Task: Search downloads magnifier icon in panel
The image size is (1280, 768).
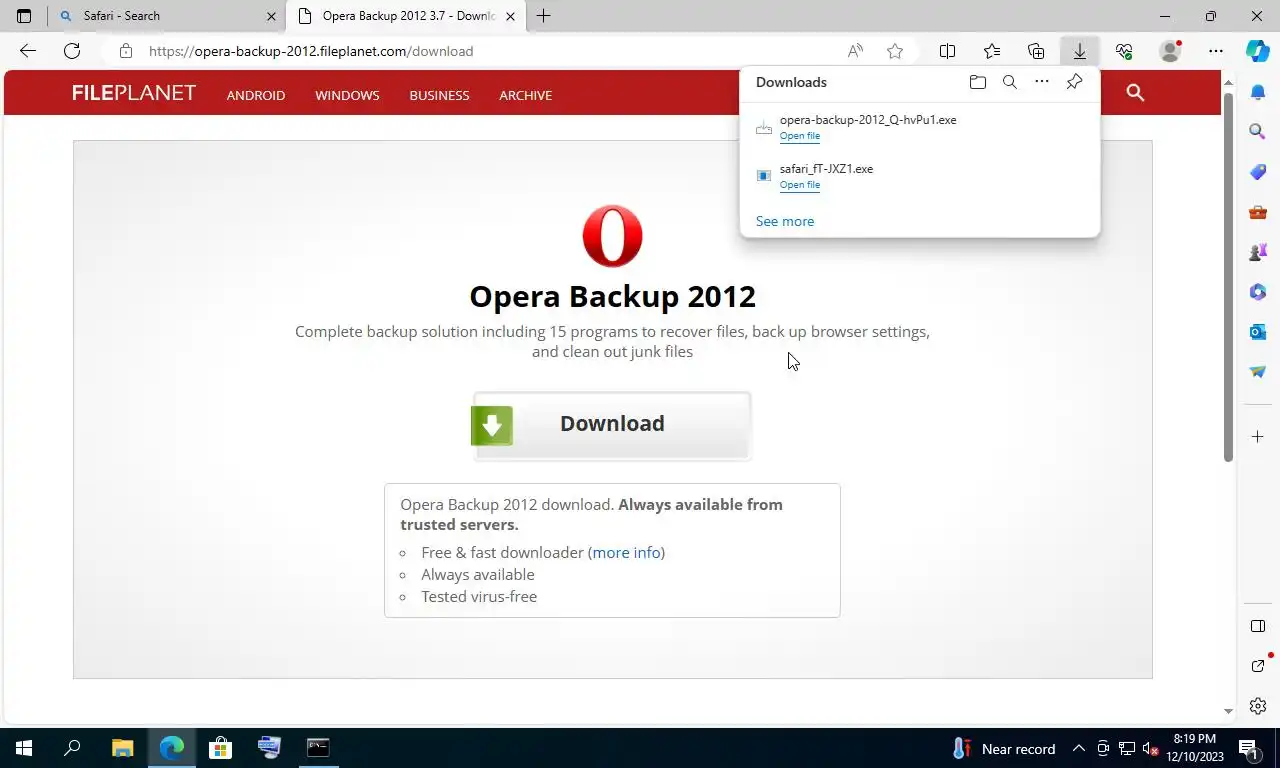Action: (1010, 82)
